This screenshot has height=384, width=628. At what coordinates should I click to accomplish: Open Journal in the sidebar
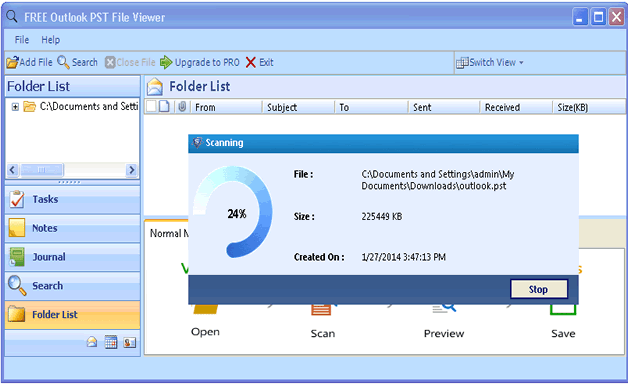tap(72, 257)
